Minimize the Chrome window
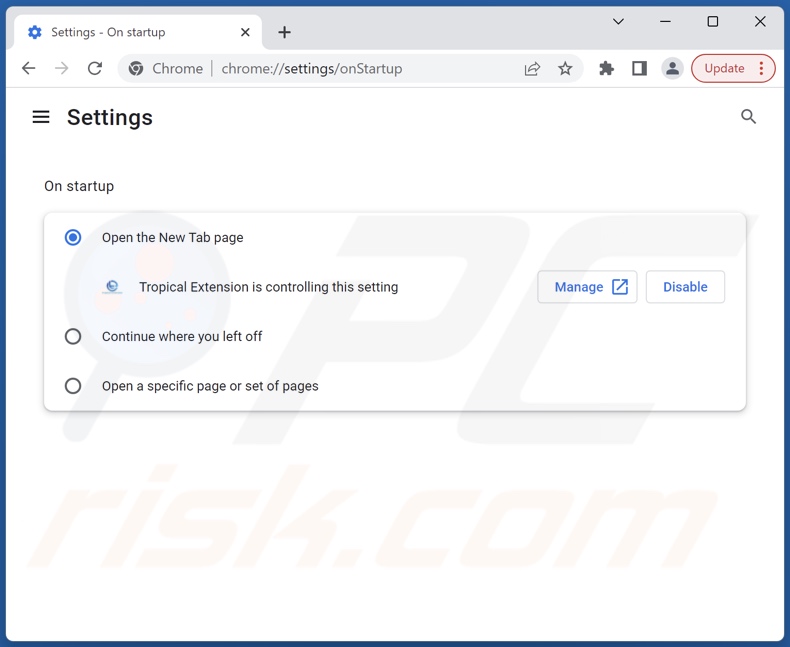This screenshot has height=647, width=790. click(x=665, y=21)
